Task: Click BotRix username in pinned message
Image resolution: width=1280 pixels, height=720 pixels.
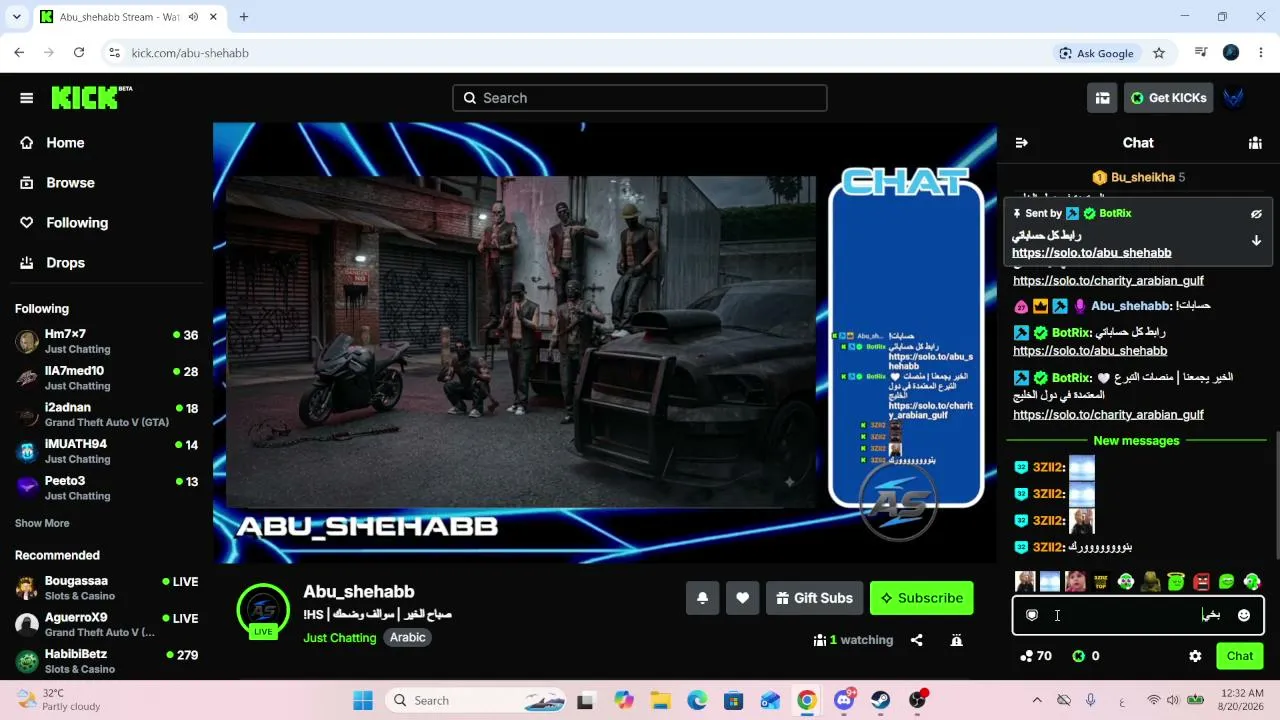Action: pyautogui.click(x=1115, y=214)
